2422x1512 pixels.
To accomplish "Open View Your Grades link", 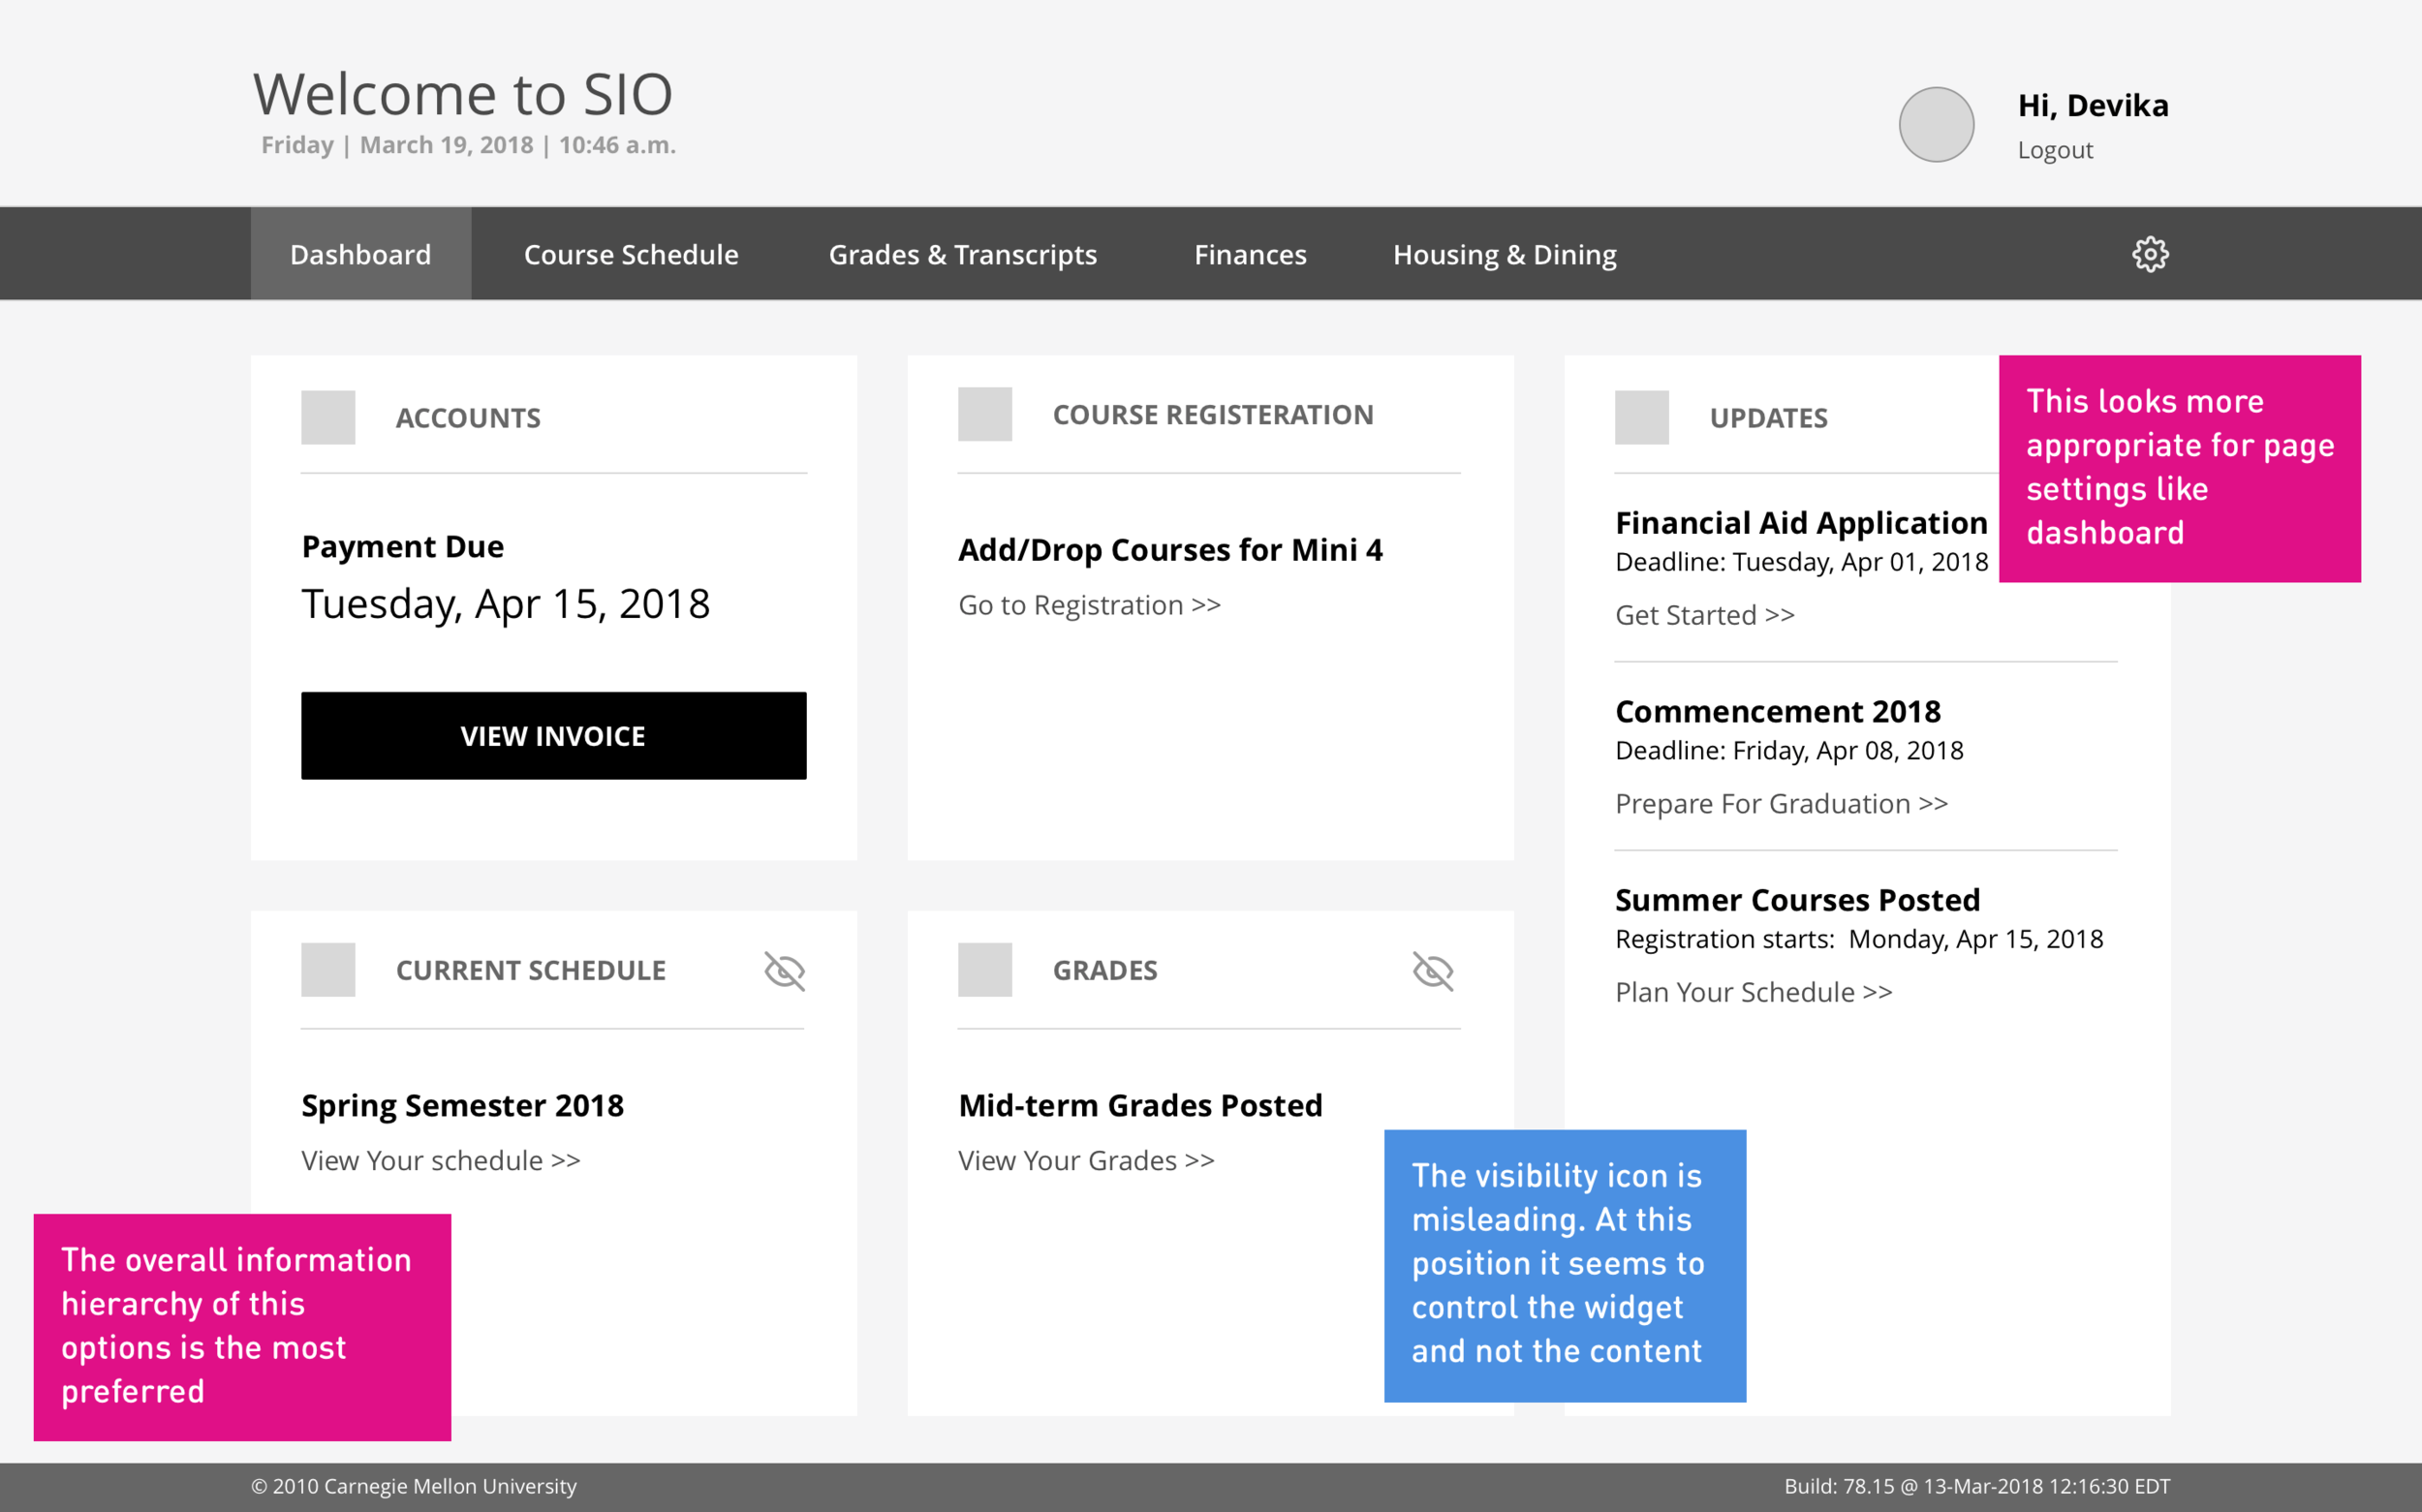I will 1087,1160.
